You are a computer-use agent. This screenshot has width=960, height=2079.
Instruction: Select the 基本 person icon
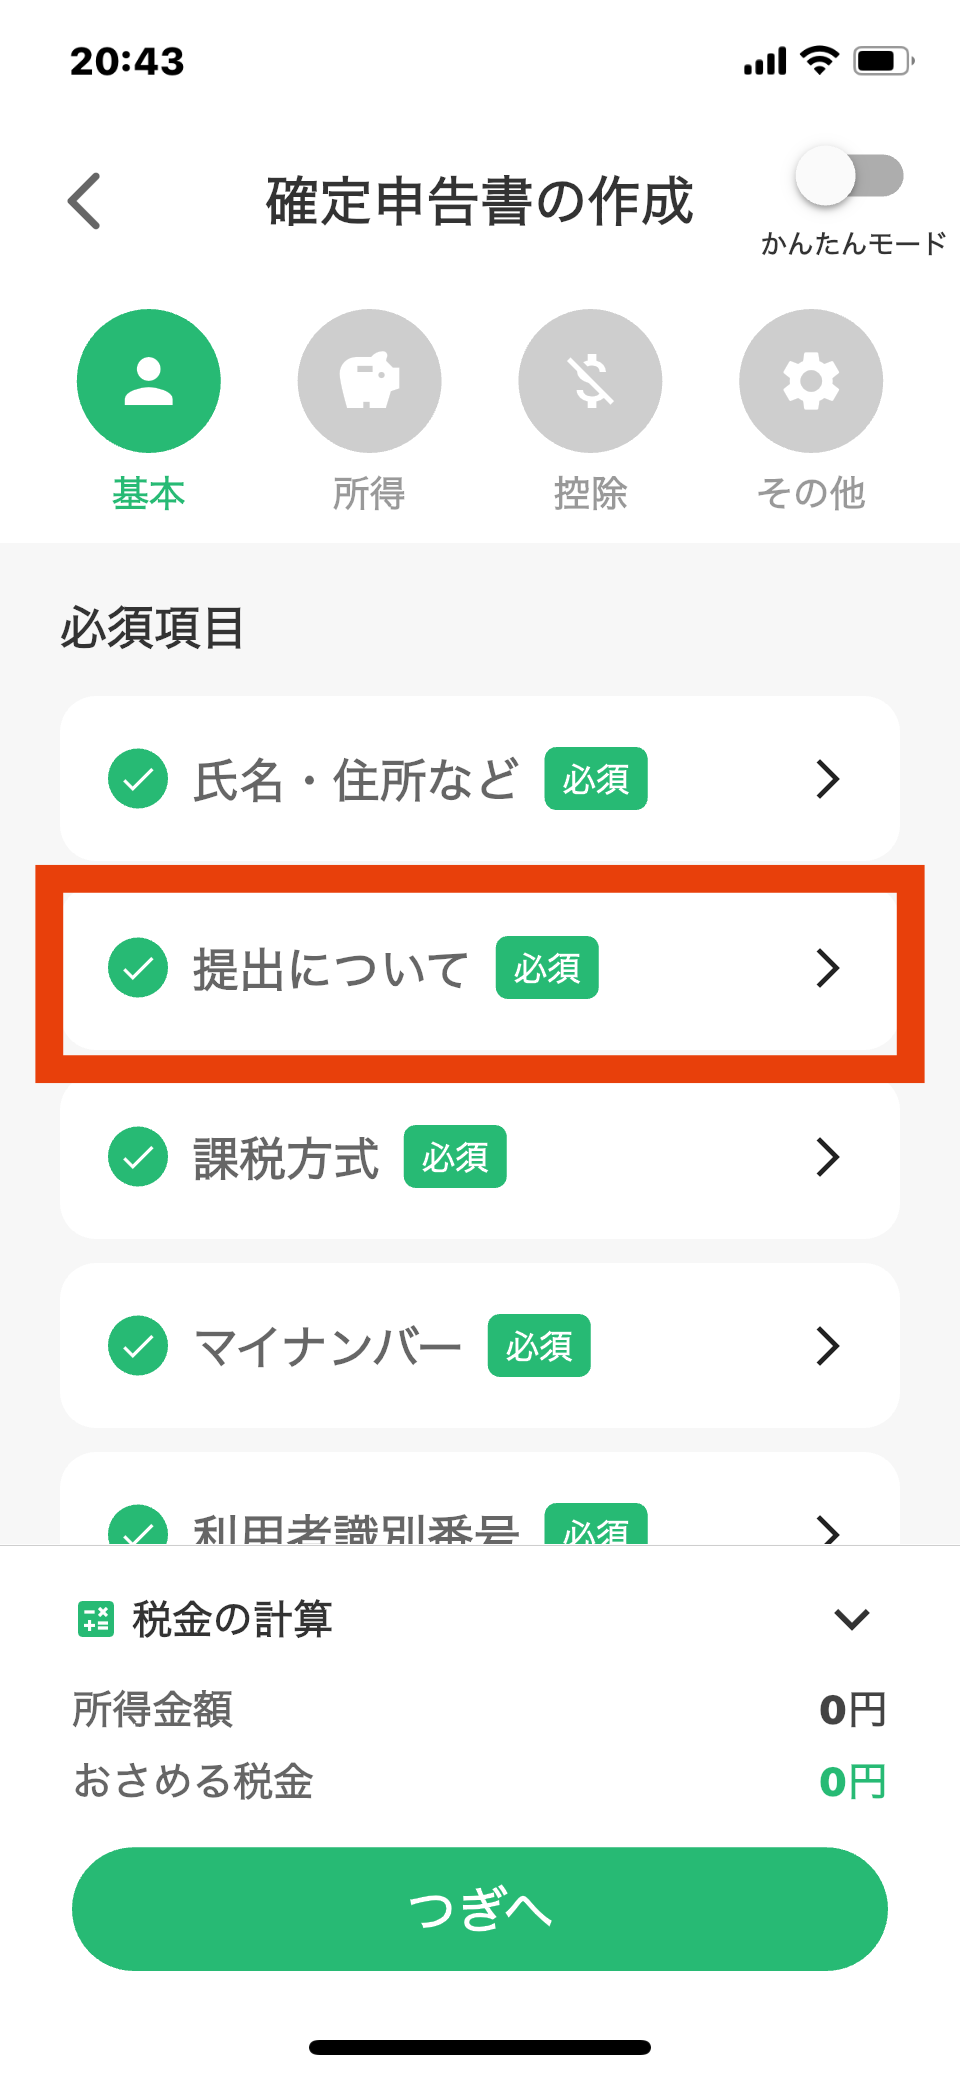click(149, 381)
